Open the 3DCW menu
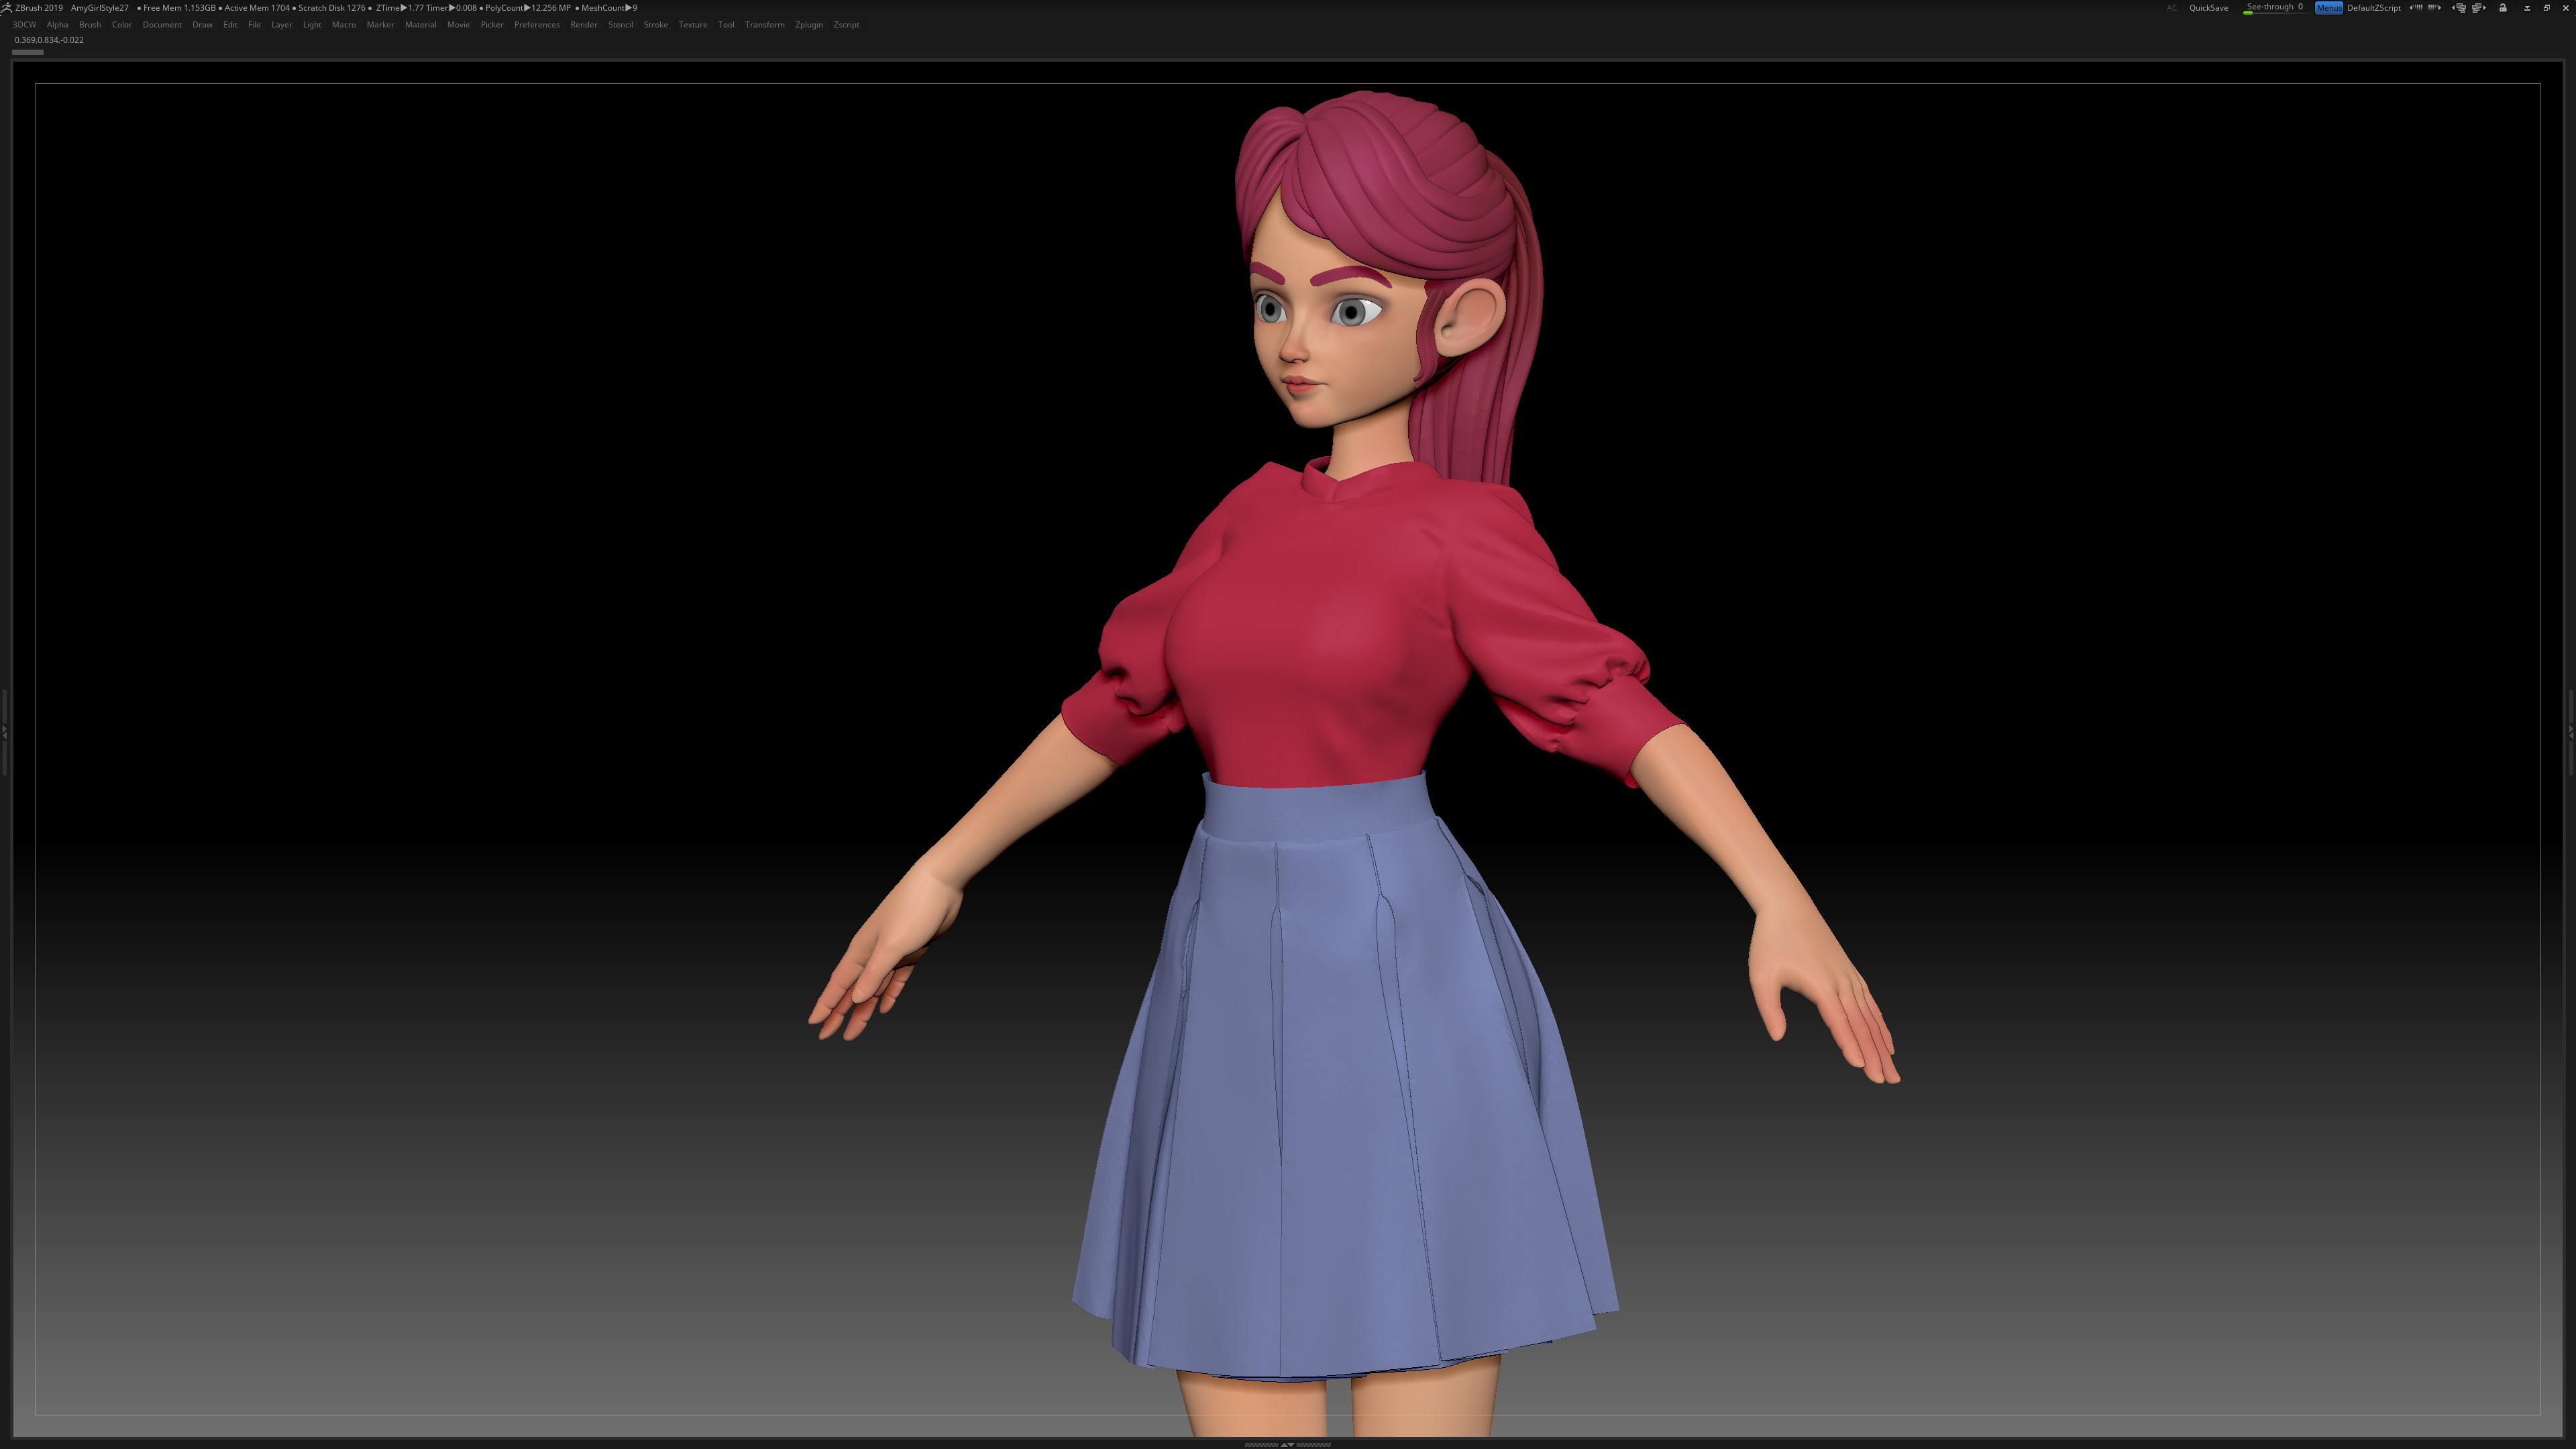This screenshot has height=1449, width=2576. click(24, 25)
